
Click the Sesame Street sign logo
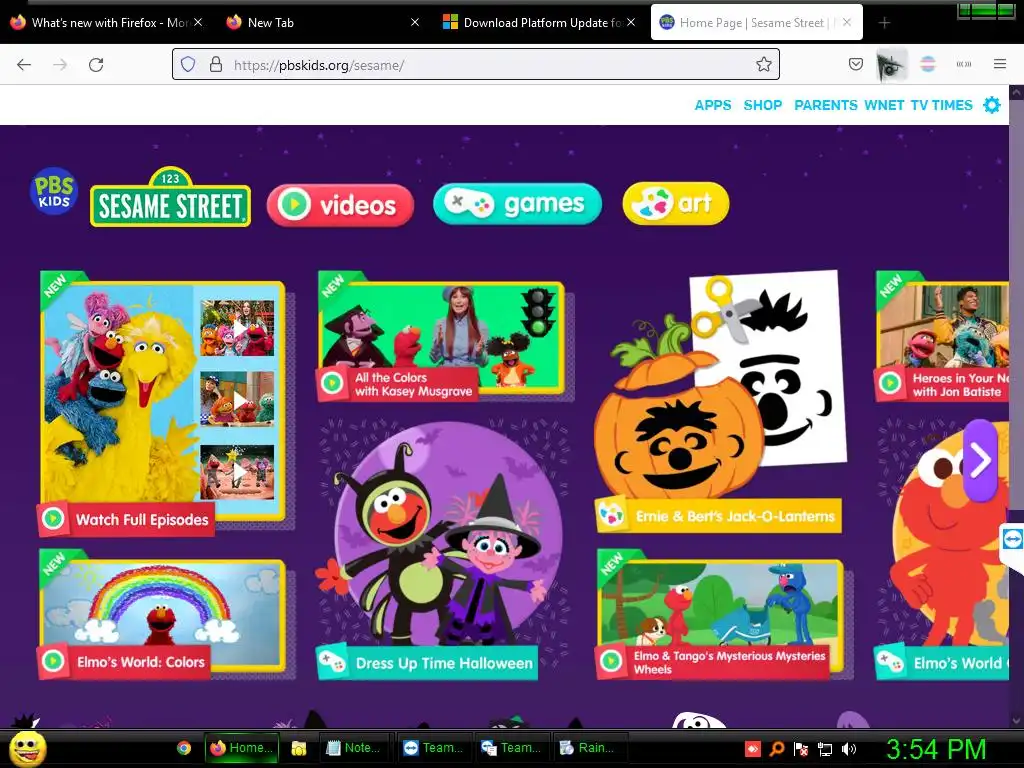tap(170, 198)
